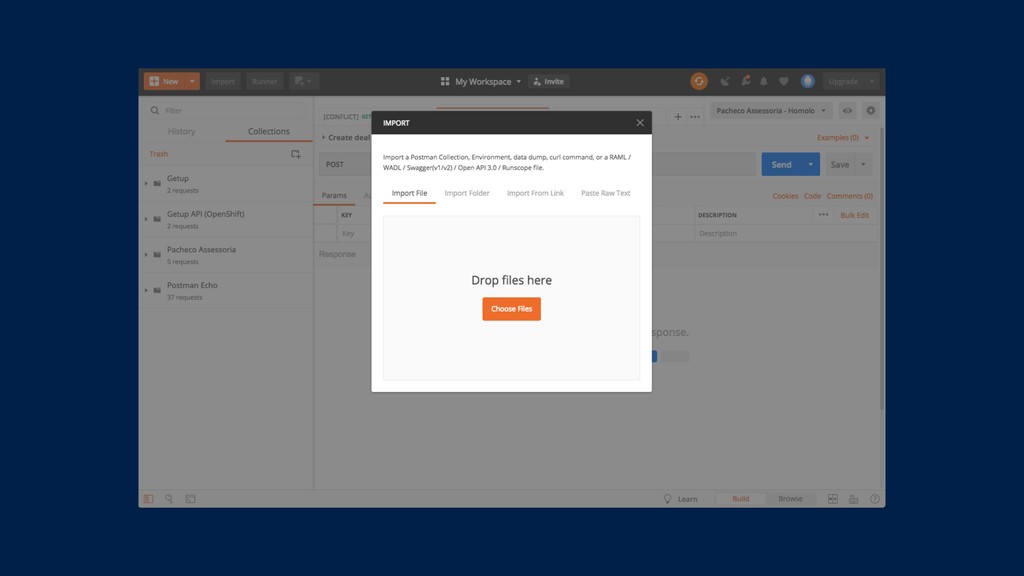
Task: Open the Cookies link
Action: 785,196
